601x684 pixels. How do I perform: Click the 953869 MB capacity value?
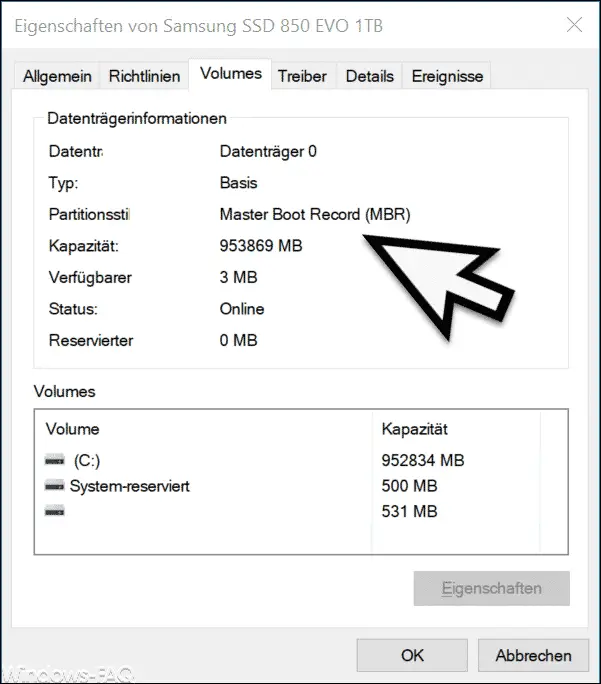(261, 246)
